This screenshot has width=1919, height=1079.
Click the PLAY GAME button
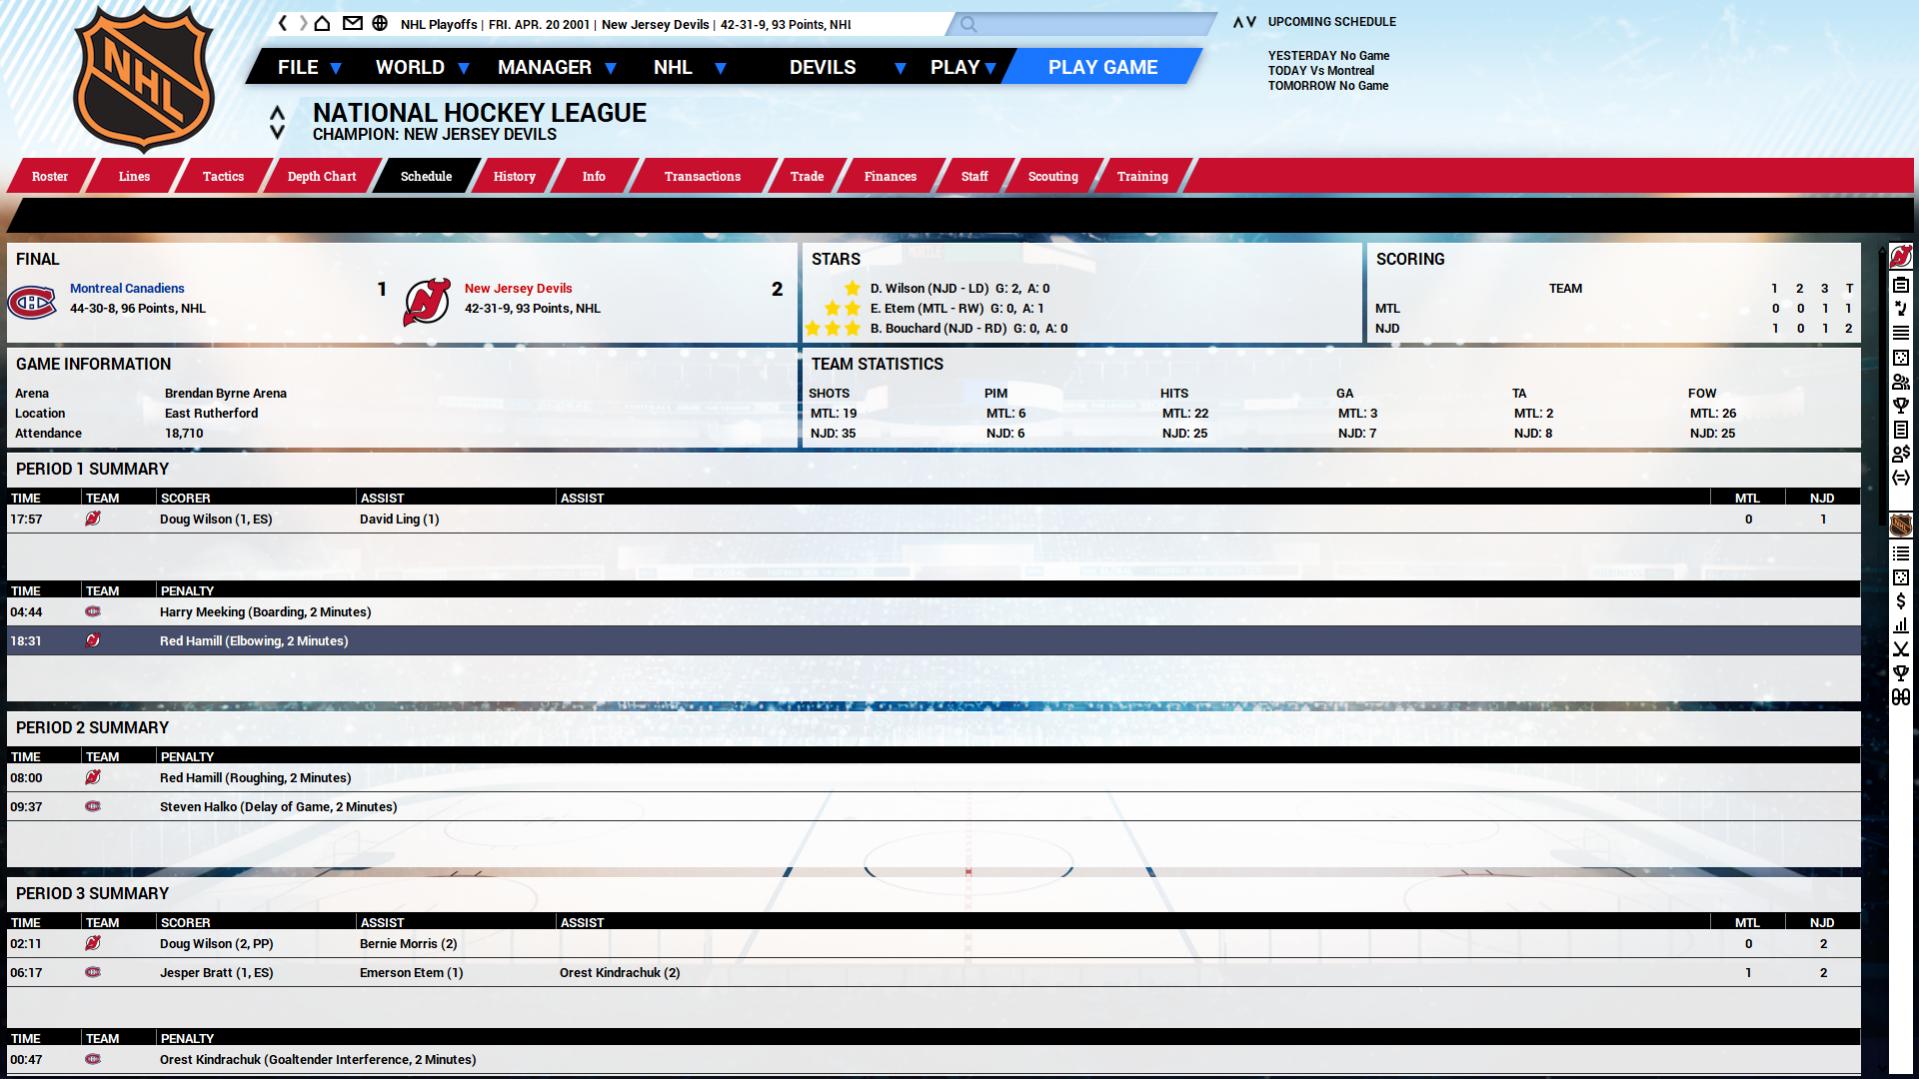coord(1103,67)
